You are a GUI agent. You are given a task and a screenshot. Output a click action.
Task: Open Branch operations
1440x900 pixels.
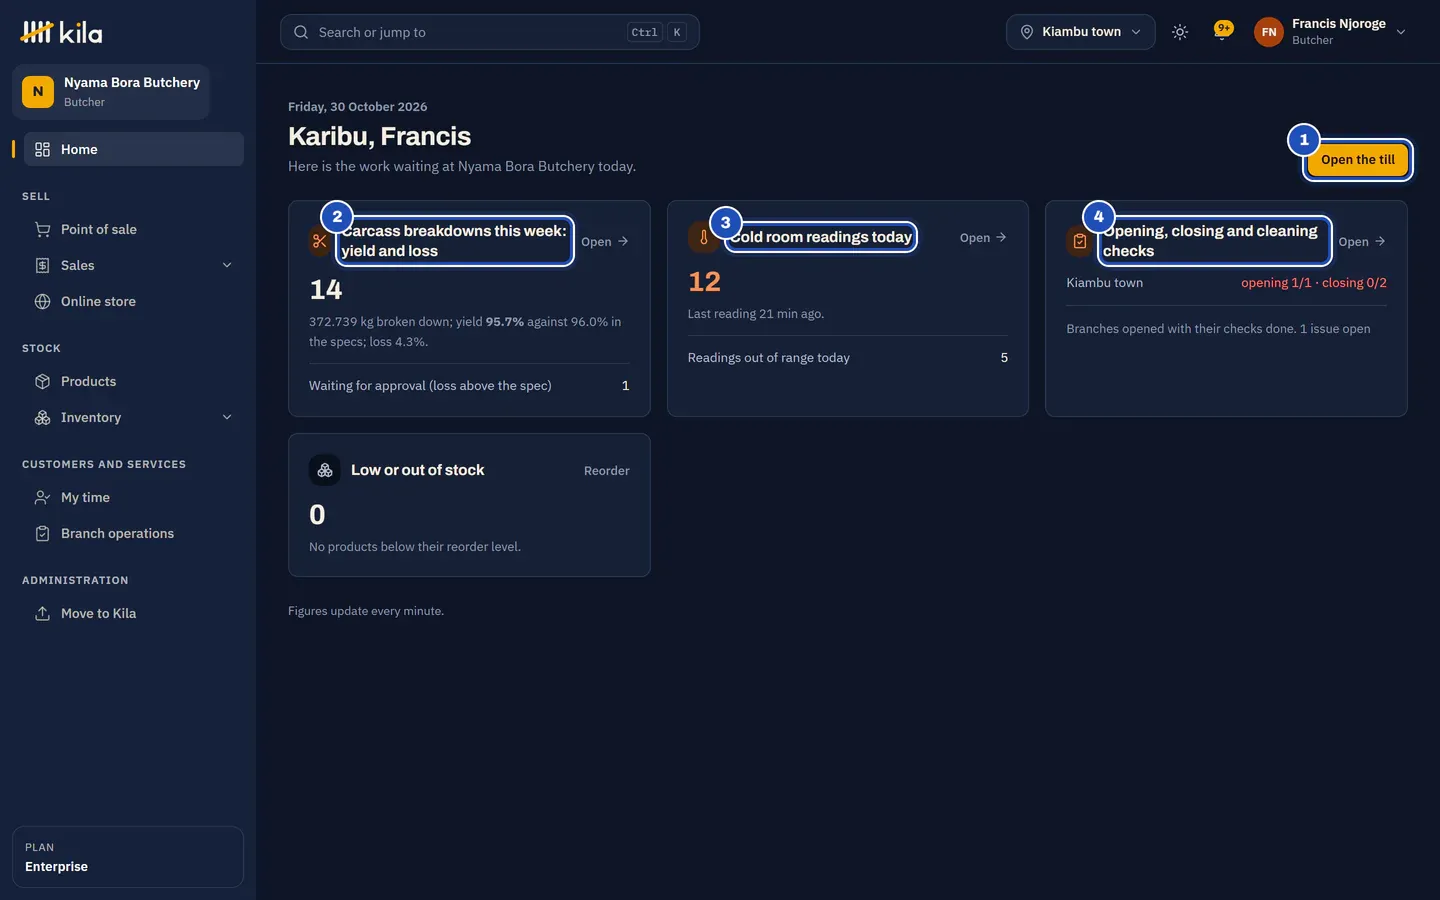click(x=134, y=533)
